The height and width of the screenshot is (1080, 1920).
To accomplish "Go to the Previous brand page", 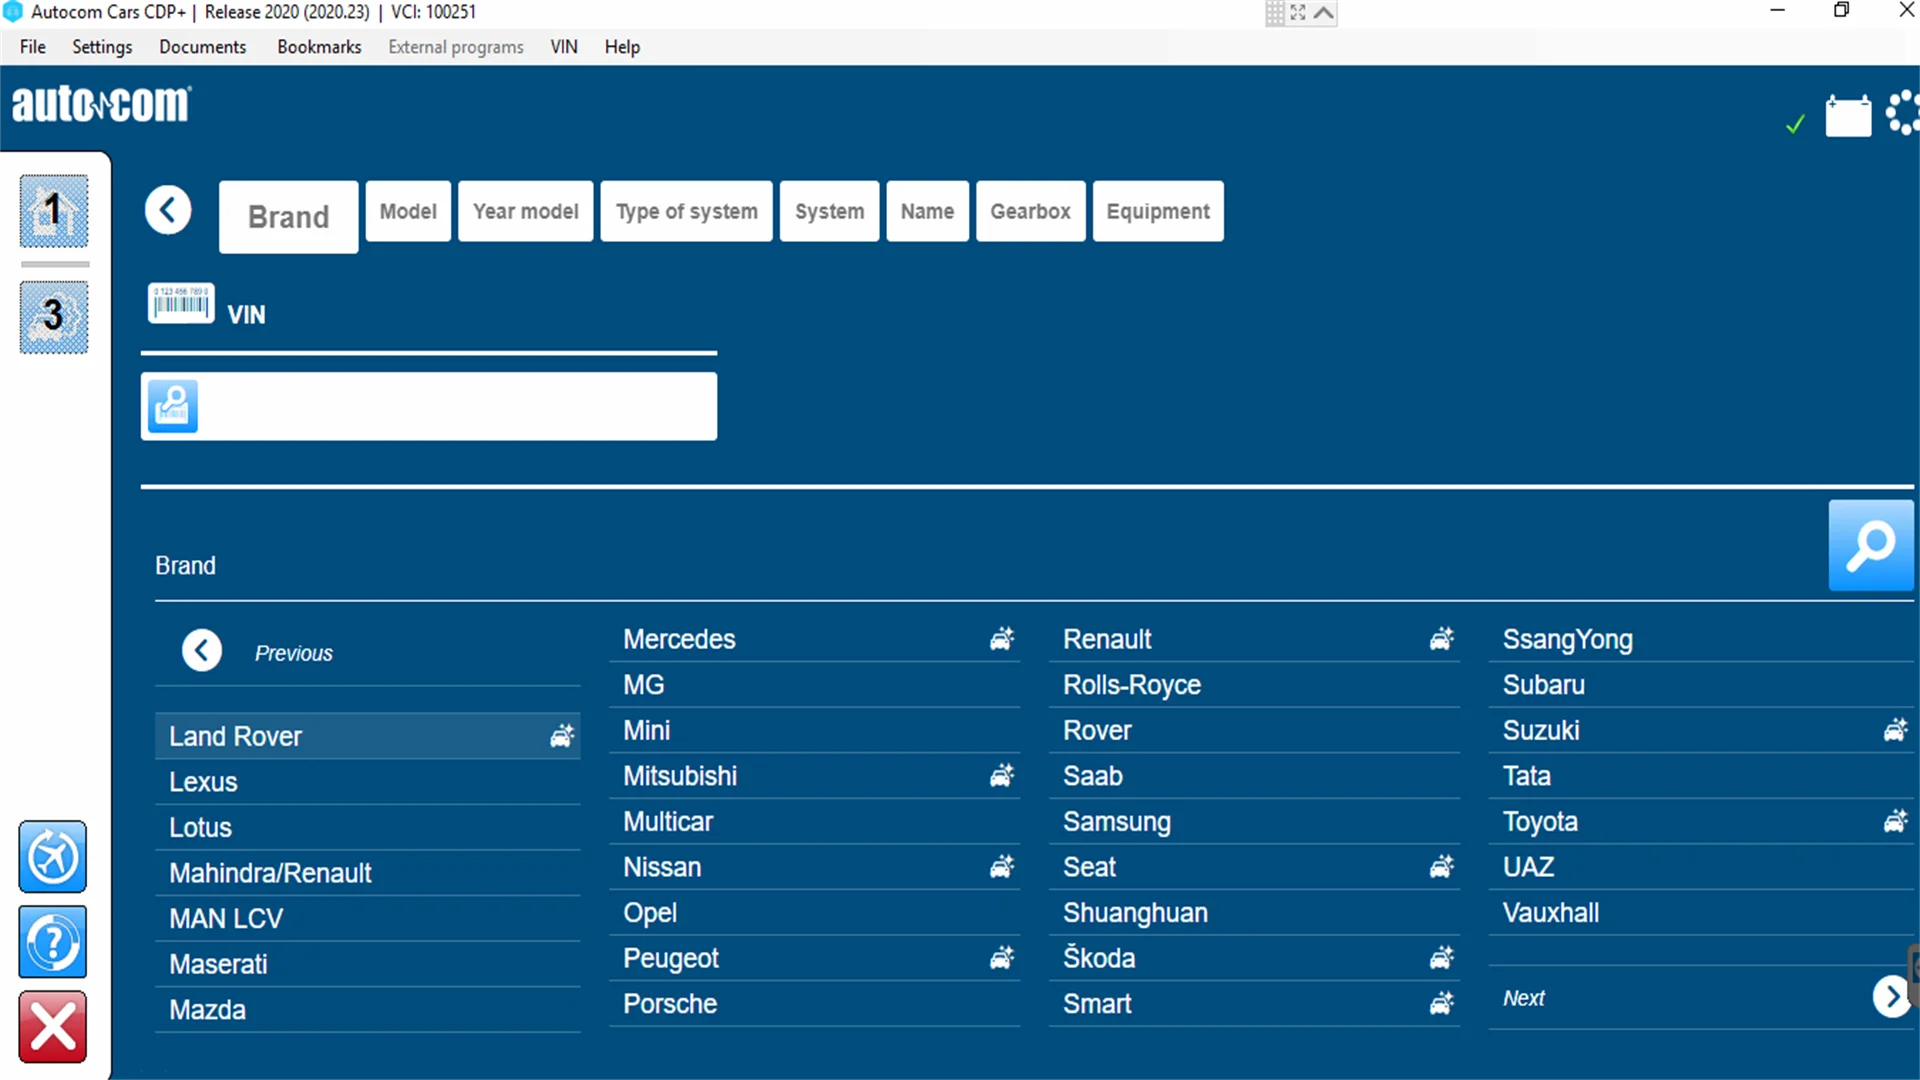I will point(202,651).
